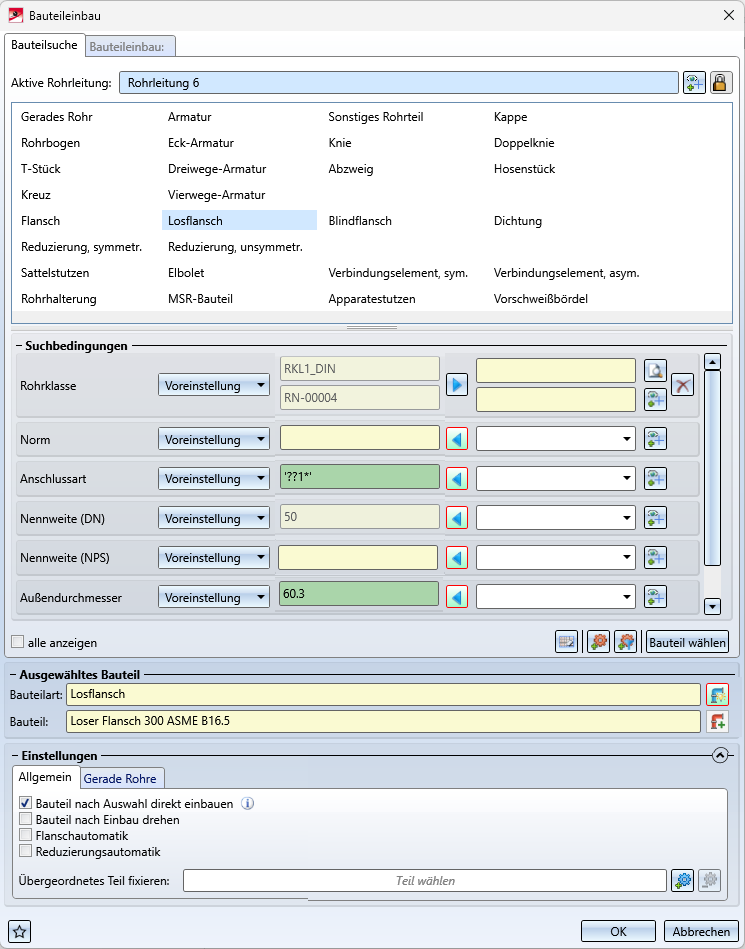Click the table settings icon left of Bauteil wählen
The width and height of the screenshot is (745, 949).
pos(566,642)
